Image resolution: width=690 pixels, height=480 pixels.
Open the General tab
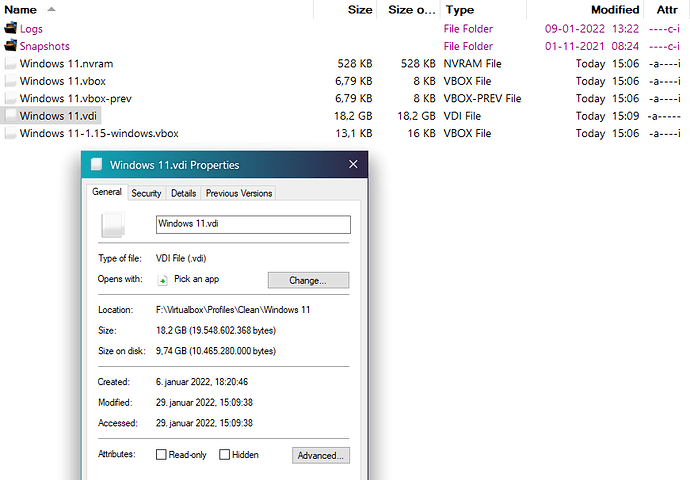[107, 192]
